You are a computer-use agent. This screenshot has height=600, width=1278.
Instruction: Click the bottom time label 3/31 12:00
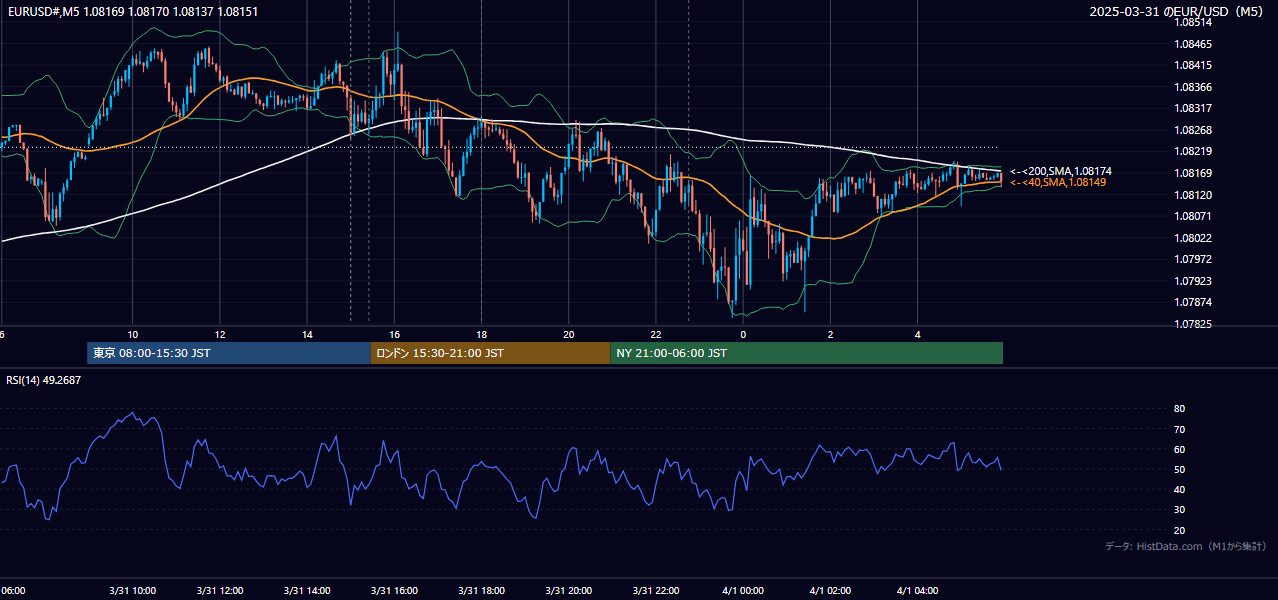pos(220,591)
